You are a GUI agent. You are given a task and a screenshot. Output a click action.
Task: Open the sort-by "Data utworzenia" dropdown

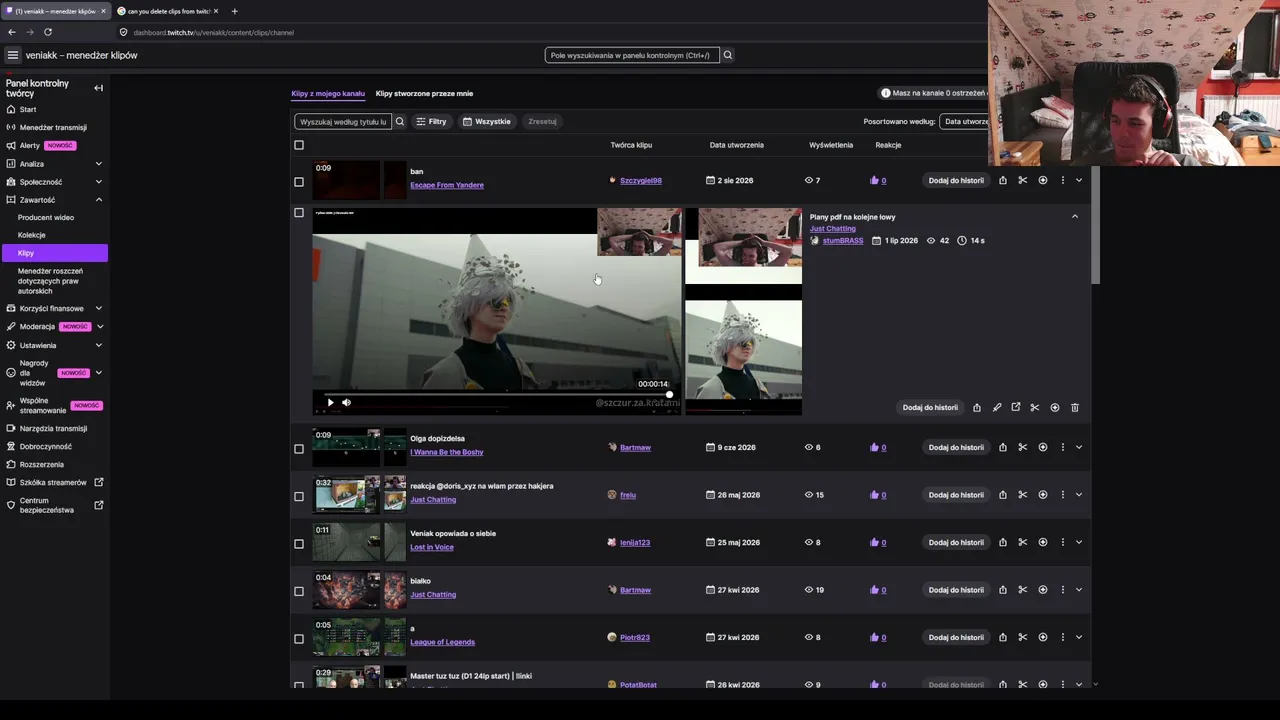[965, 121]
